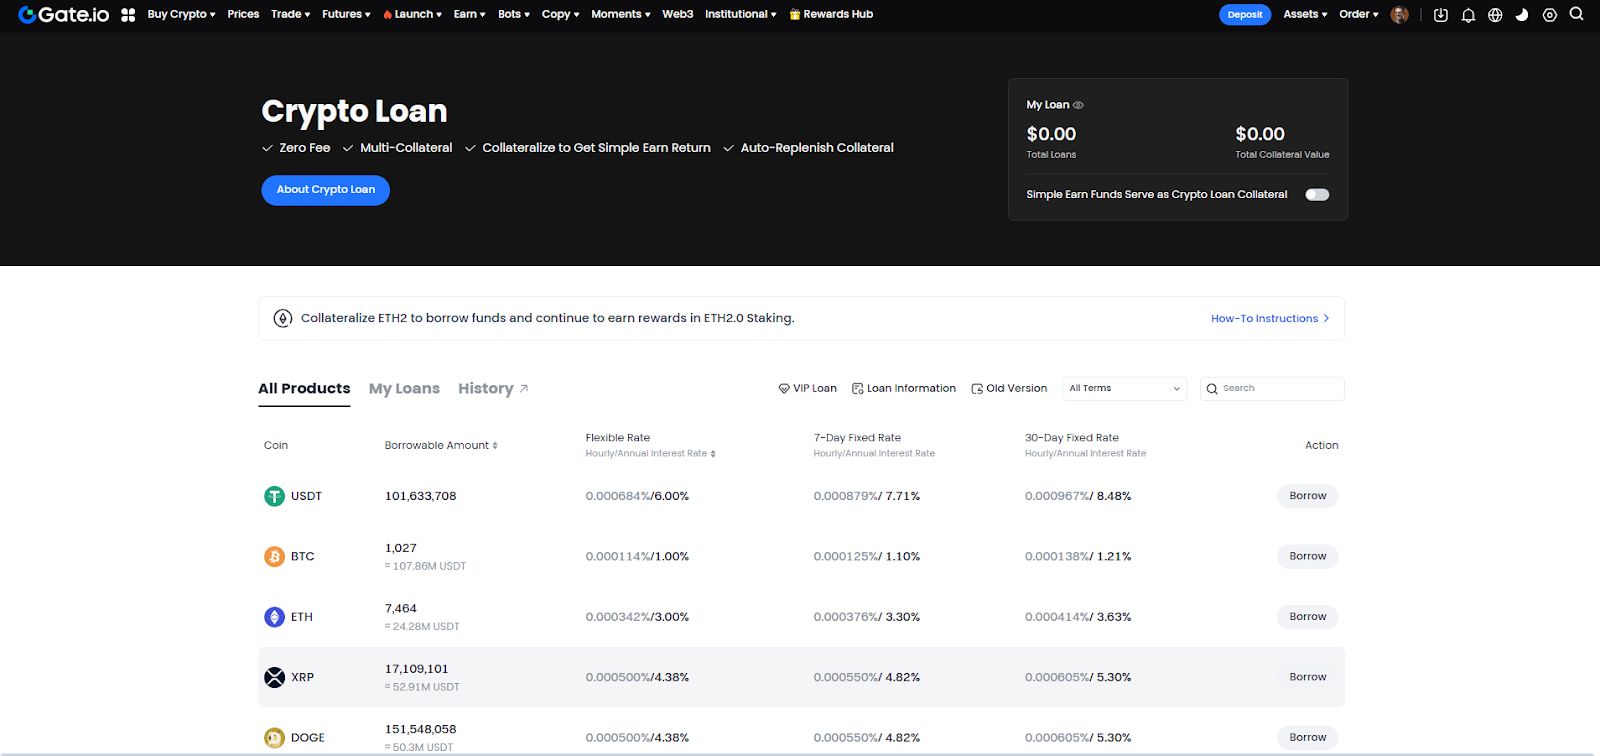The height and width of the screenshot is (756, 1600).
Task: Open the hexagon settings icon
Action: click(x=1549, y=15)
